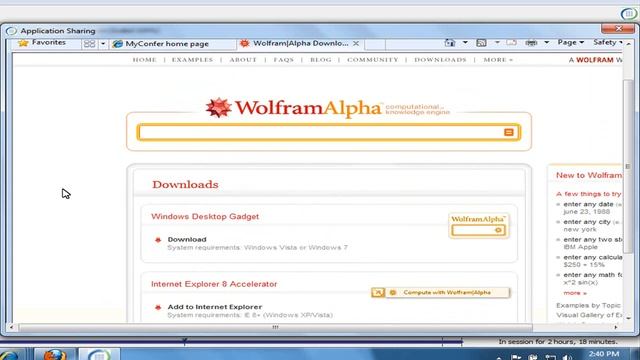Open the Safety menu
The image size is (640, 360).
coord(608,42)
